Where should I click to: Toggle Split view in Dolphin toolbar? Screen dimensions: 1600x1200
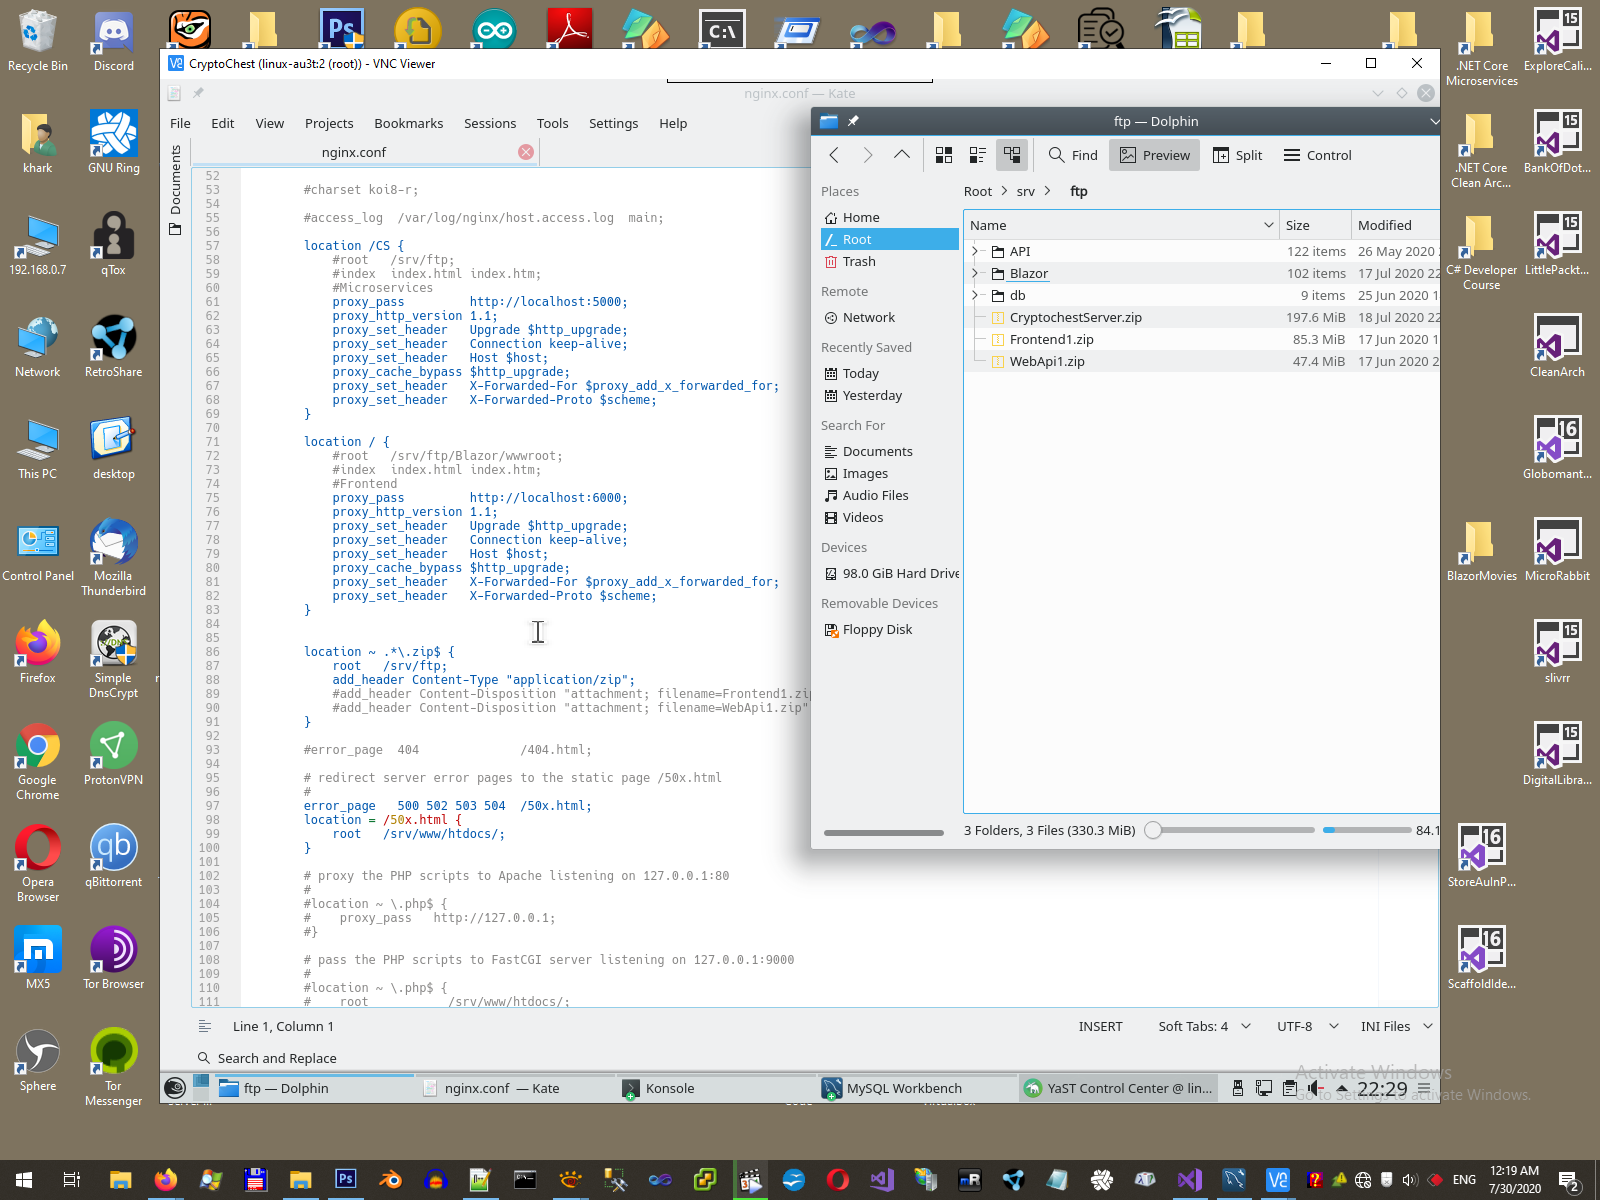pos(1238,155)
